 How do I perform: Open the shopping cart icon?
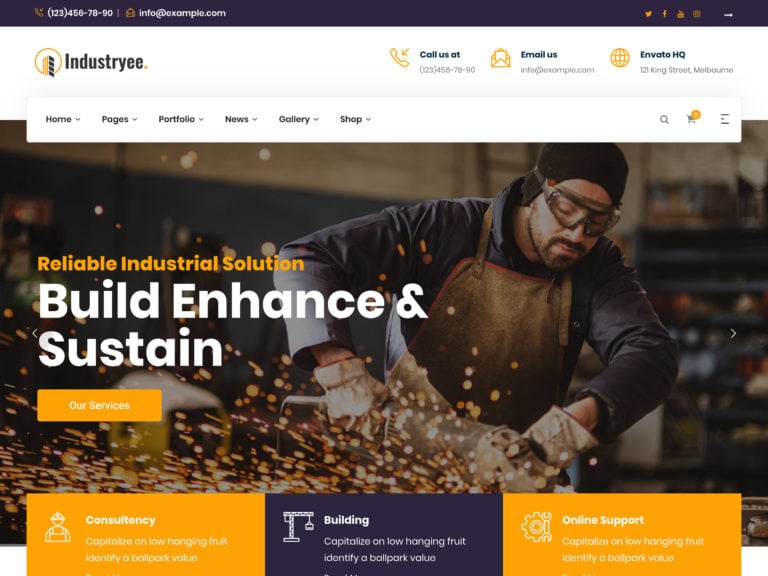[x=692, y=118]
